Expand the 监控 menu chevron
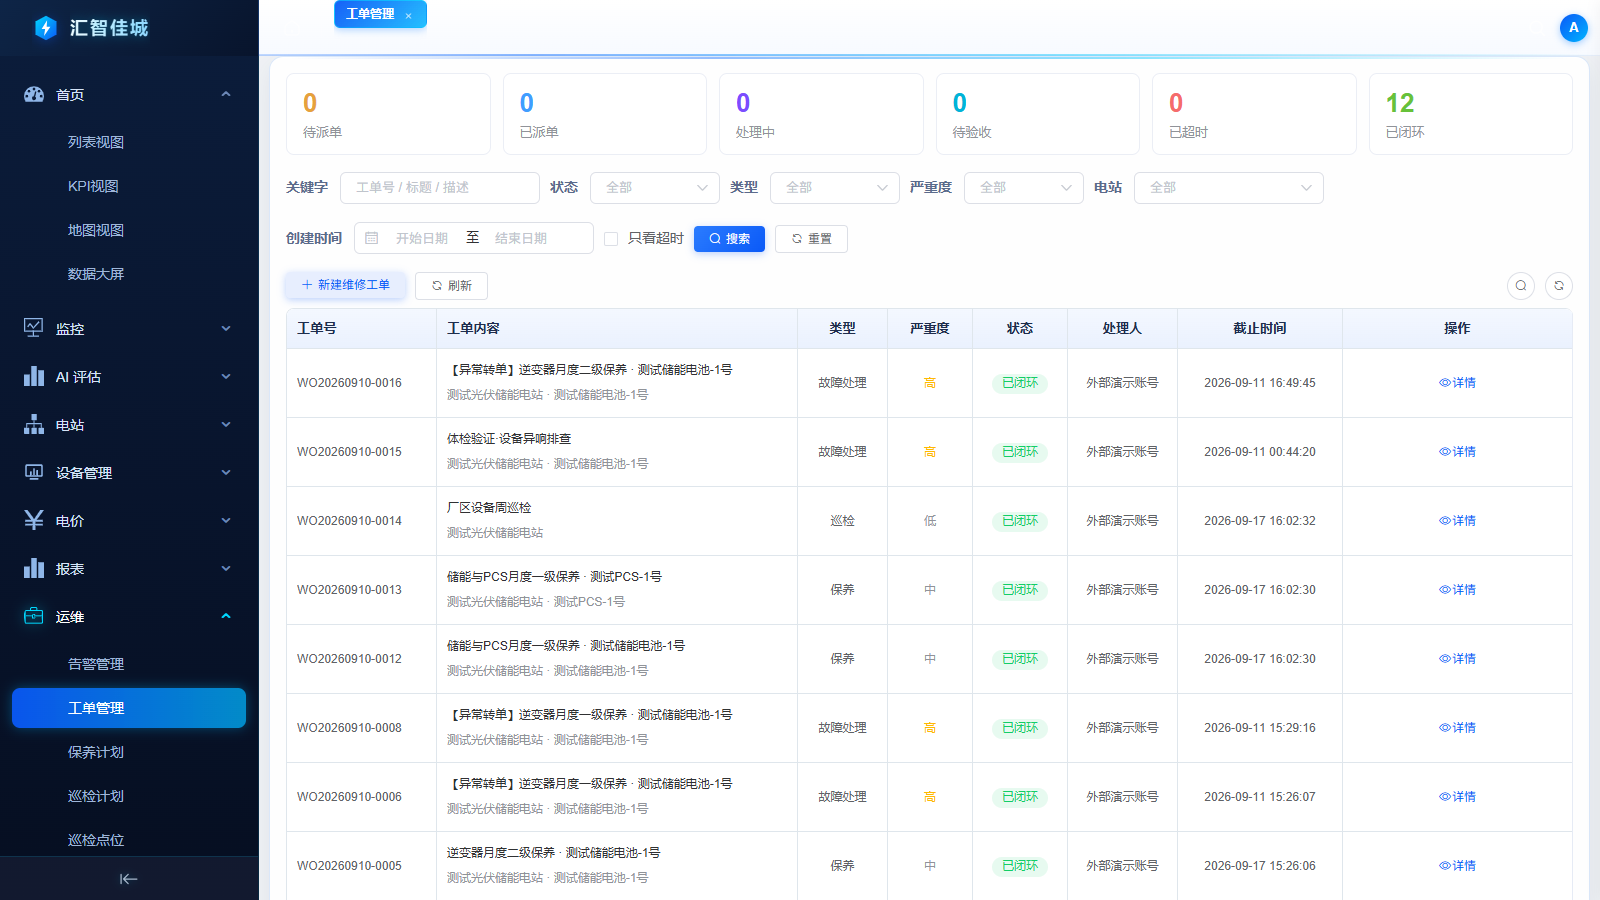The height and width of the screenshot is (900, 1600). point(226,328)
